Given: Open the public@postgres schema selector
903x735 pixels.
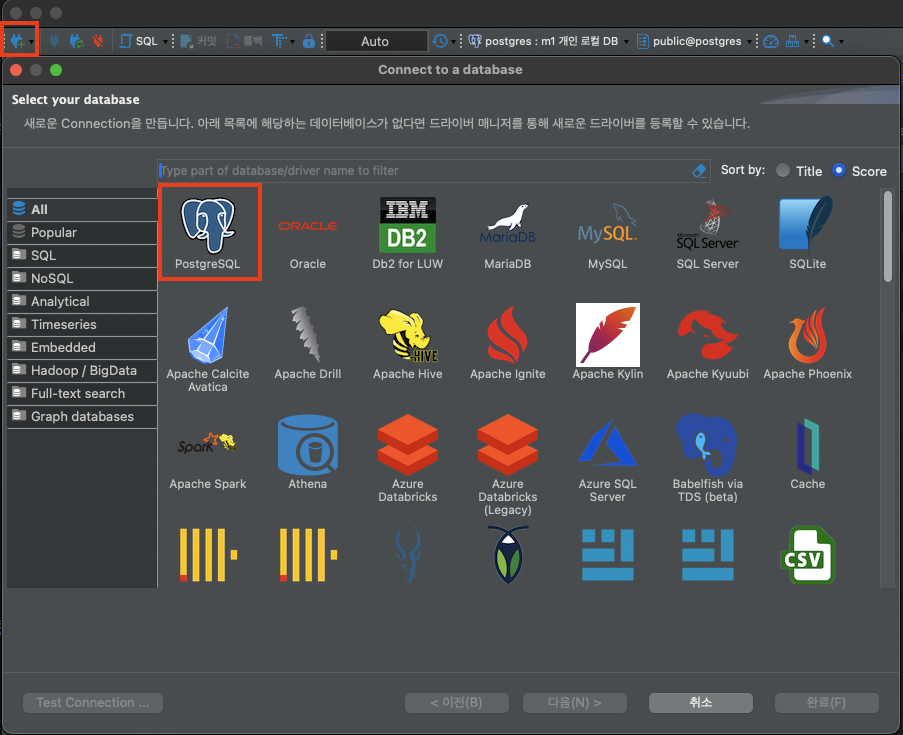Looking at the screenshot, I should tap(694, 41).
